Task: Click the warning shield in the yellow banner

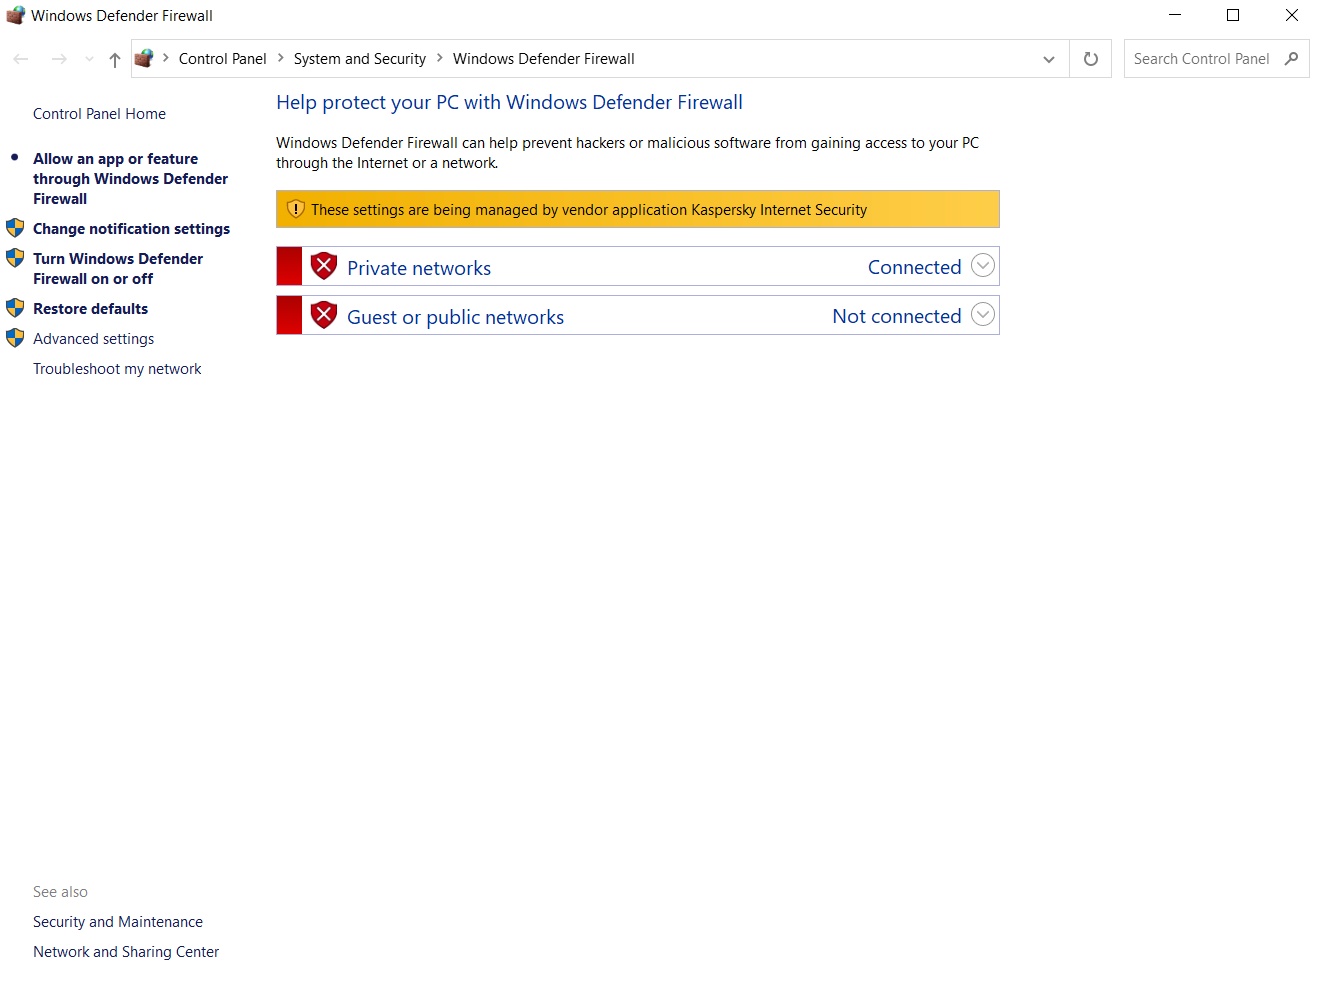Action: [x=295, y=209]
